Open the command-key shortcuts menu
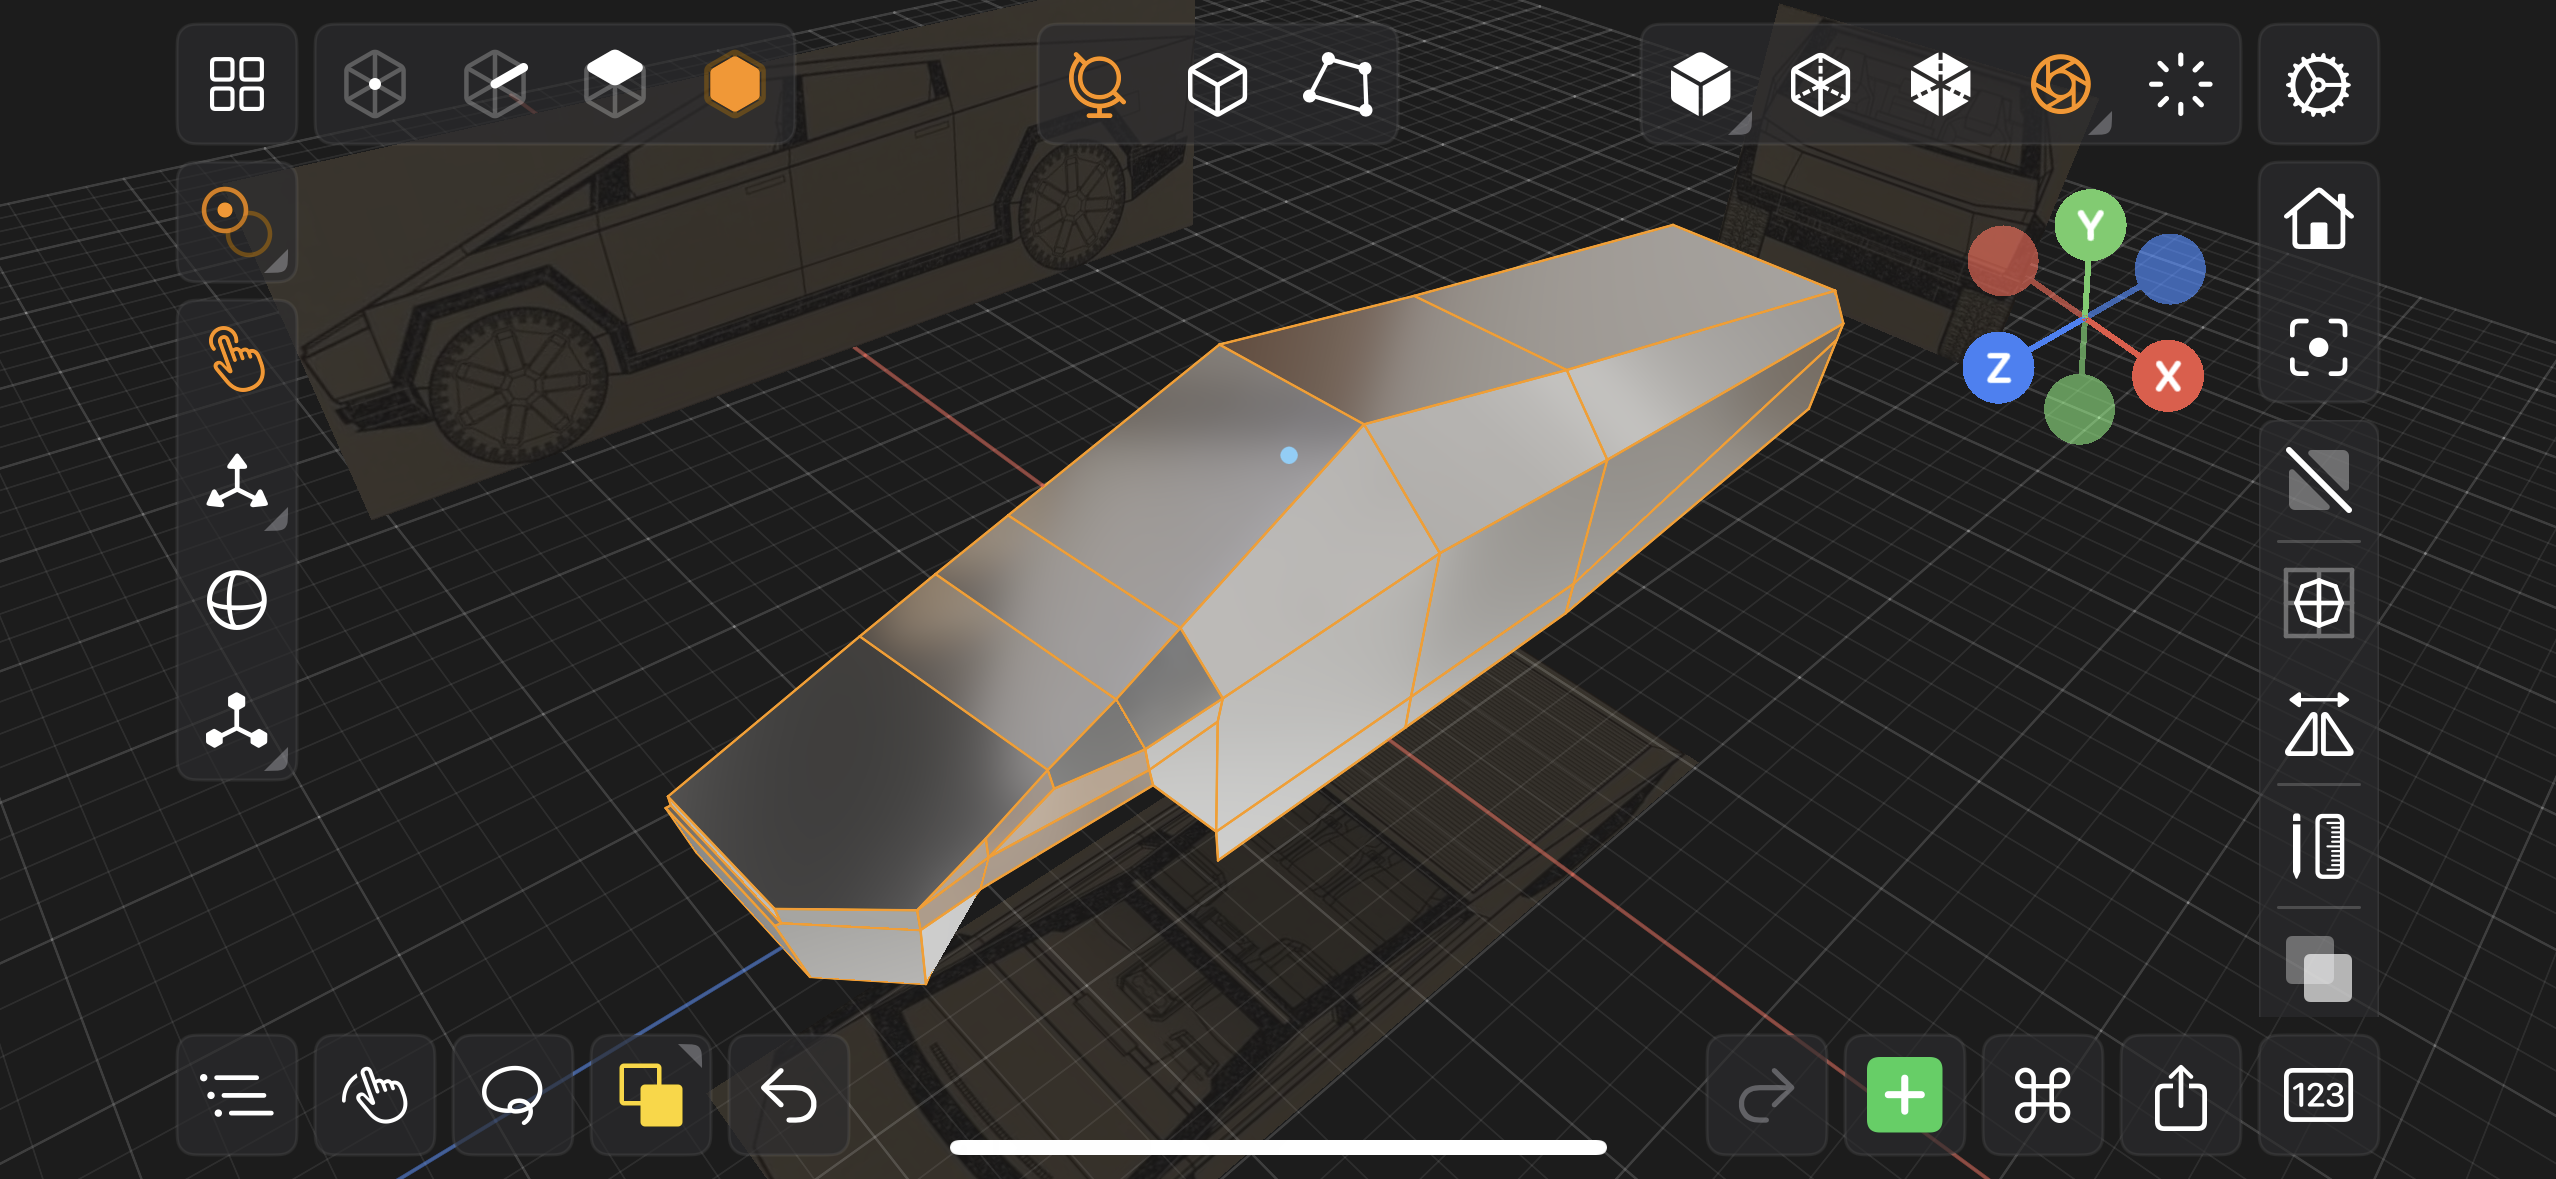The height and width of the screenshot is (1179, 2556). click(x=2042, y=1095)
